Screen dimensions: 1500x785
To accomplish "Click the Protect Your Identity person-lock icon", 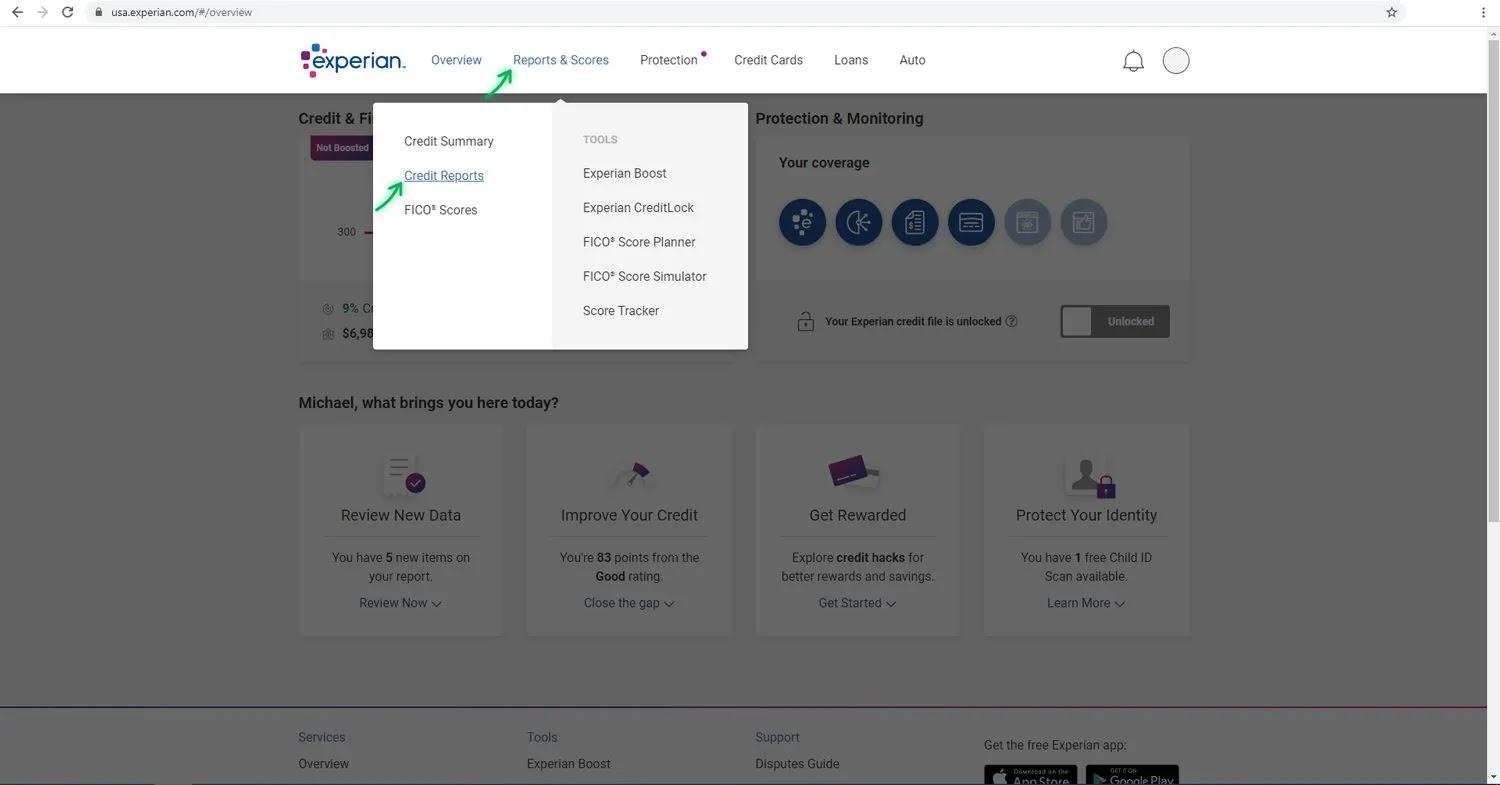I will click(1090, 476).
